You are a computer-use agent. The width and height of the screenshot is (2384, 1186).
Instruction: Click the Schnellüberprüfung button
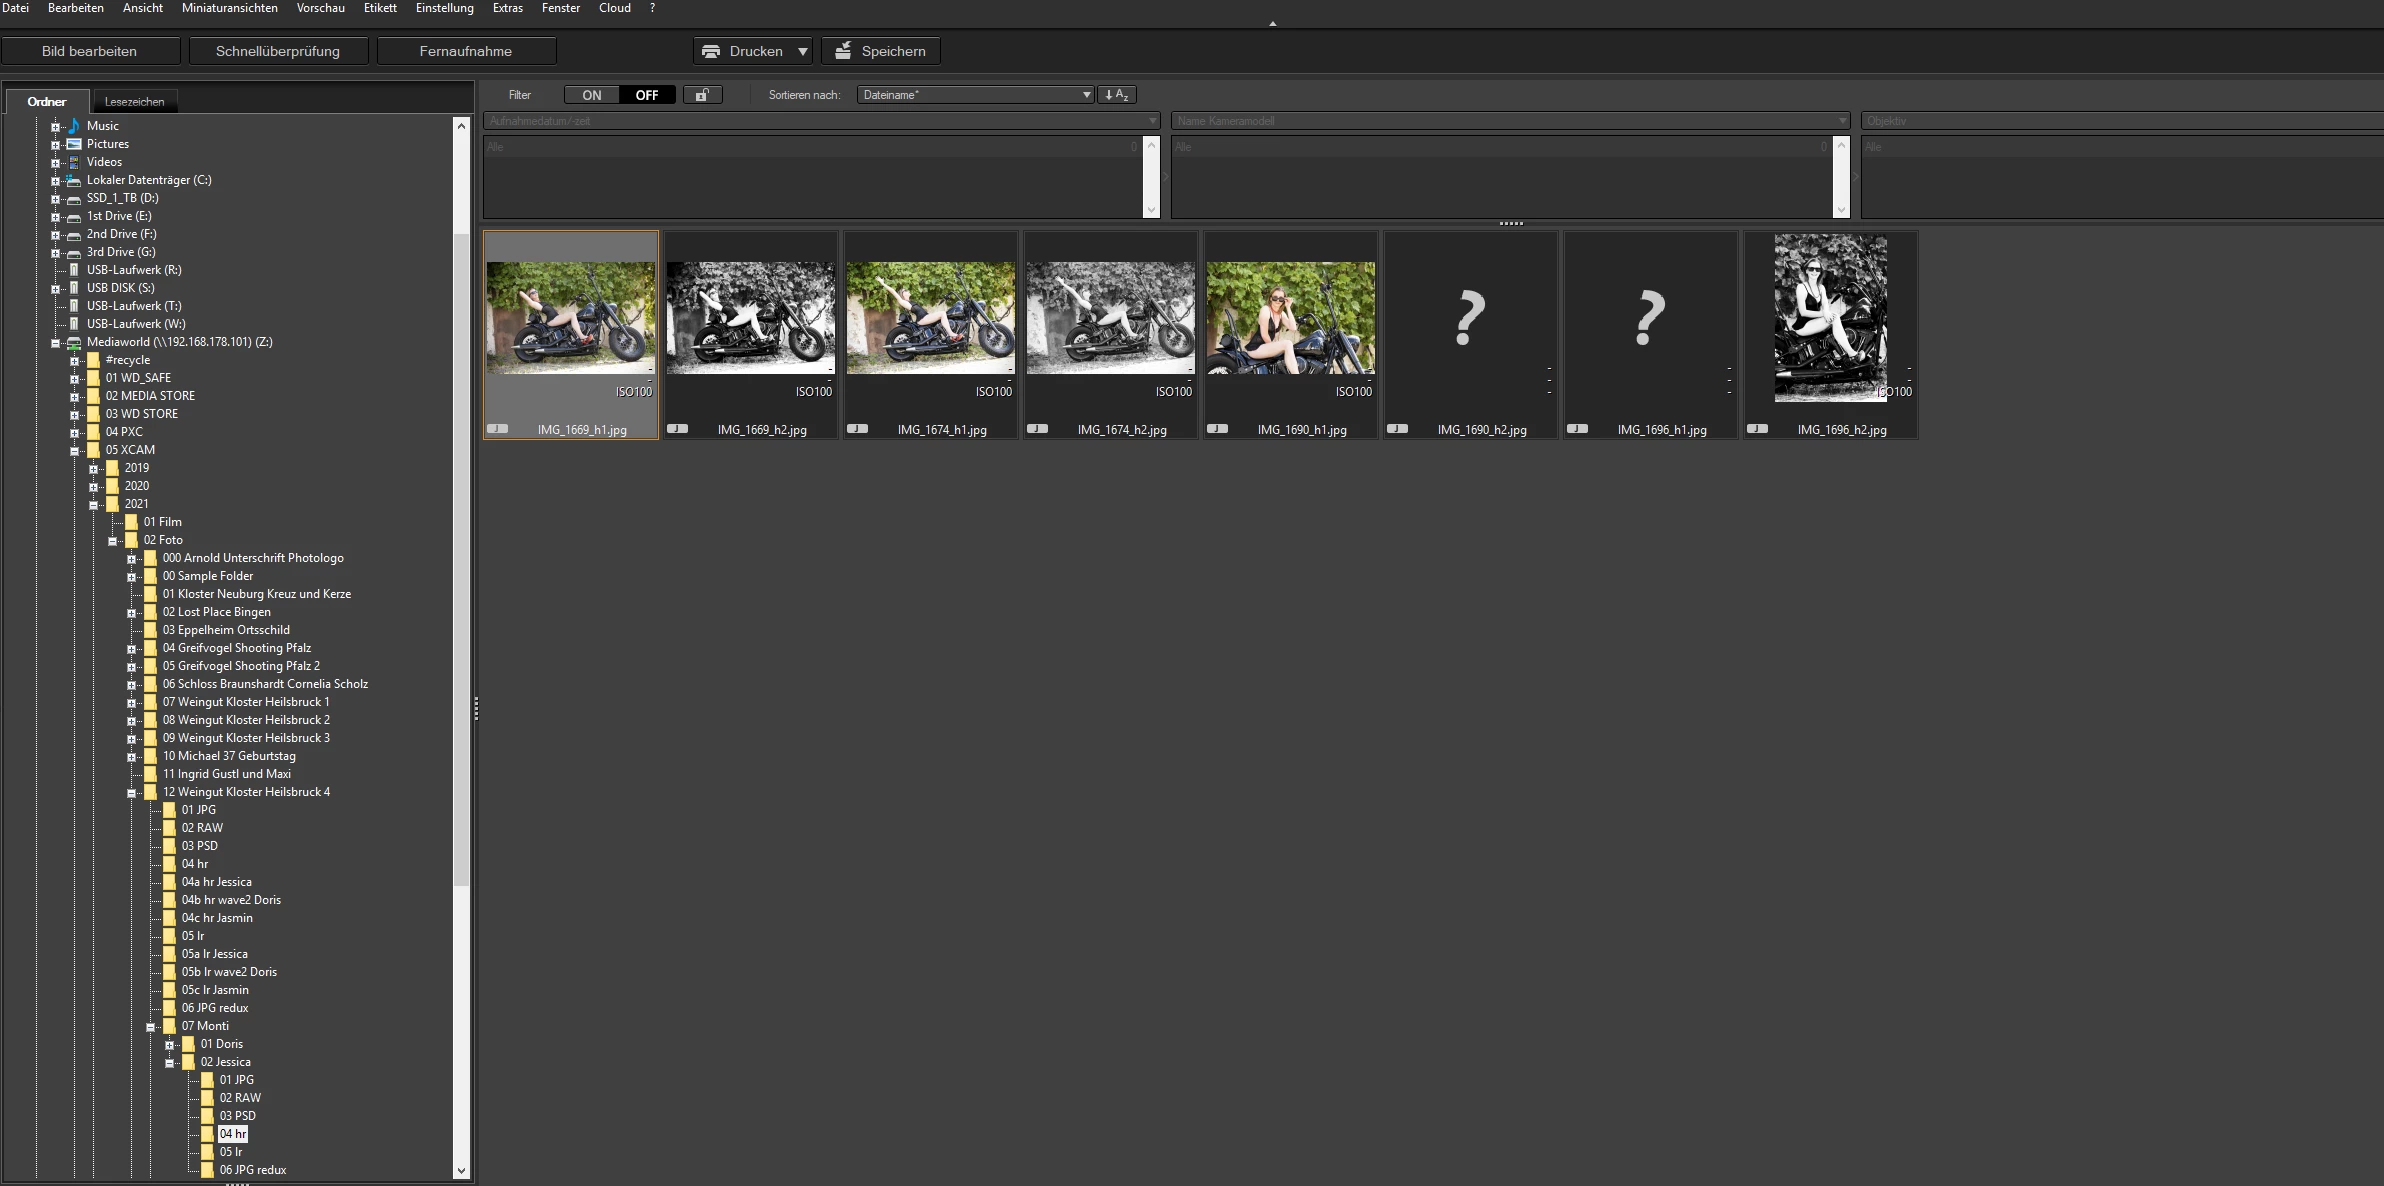(x=278, y=51)
